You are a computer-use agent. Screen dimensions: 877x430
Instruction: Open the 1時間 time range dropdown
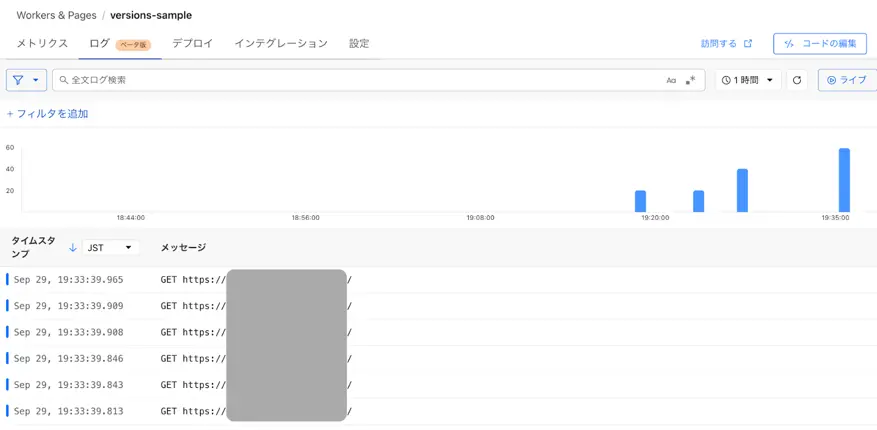748,80
